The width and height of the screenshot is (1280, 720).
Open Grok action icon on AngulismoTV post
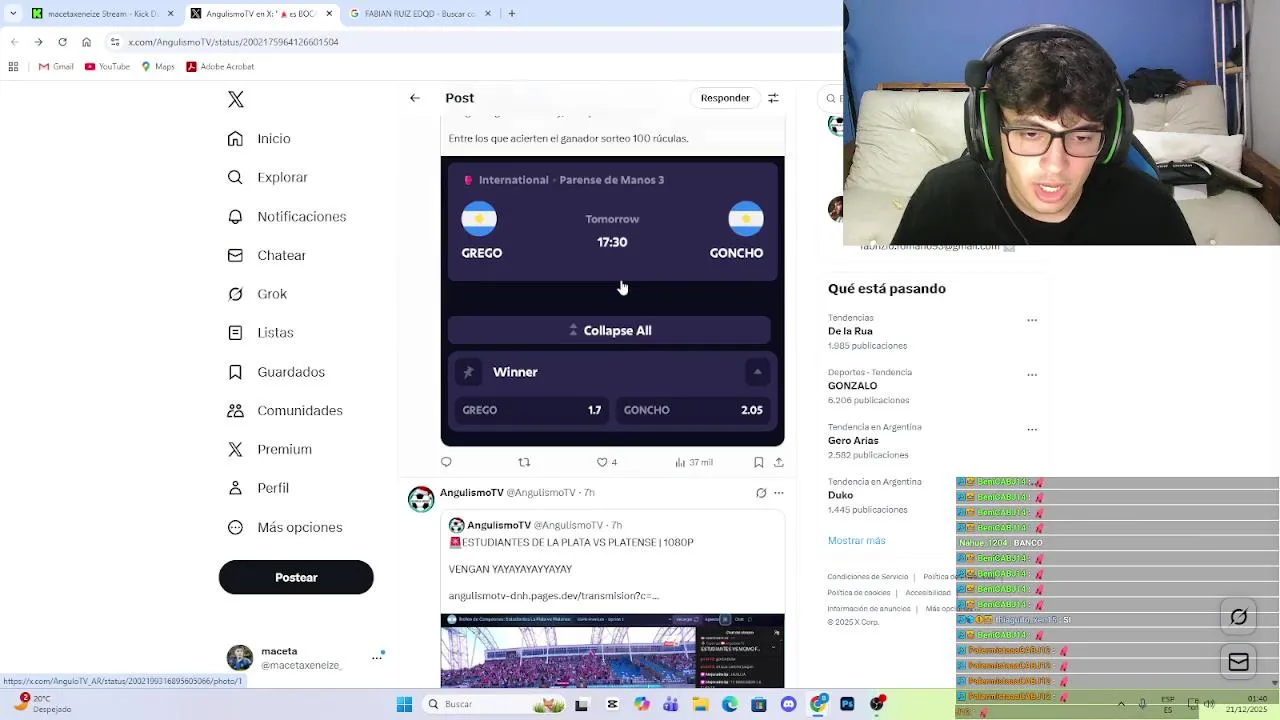click(761, 493)
